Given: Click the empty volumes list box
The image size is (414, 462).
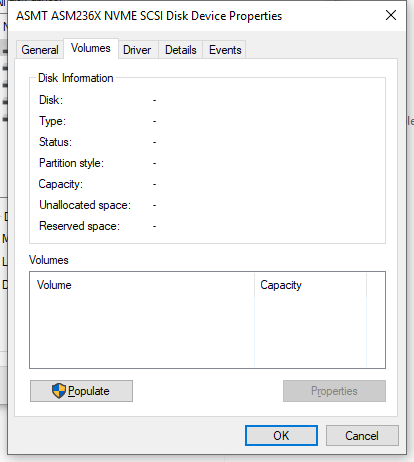Looking at the screenshot, I should [207, 320].
